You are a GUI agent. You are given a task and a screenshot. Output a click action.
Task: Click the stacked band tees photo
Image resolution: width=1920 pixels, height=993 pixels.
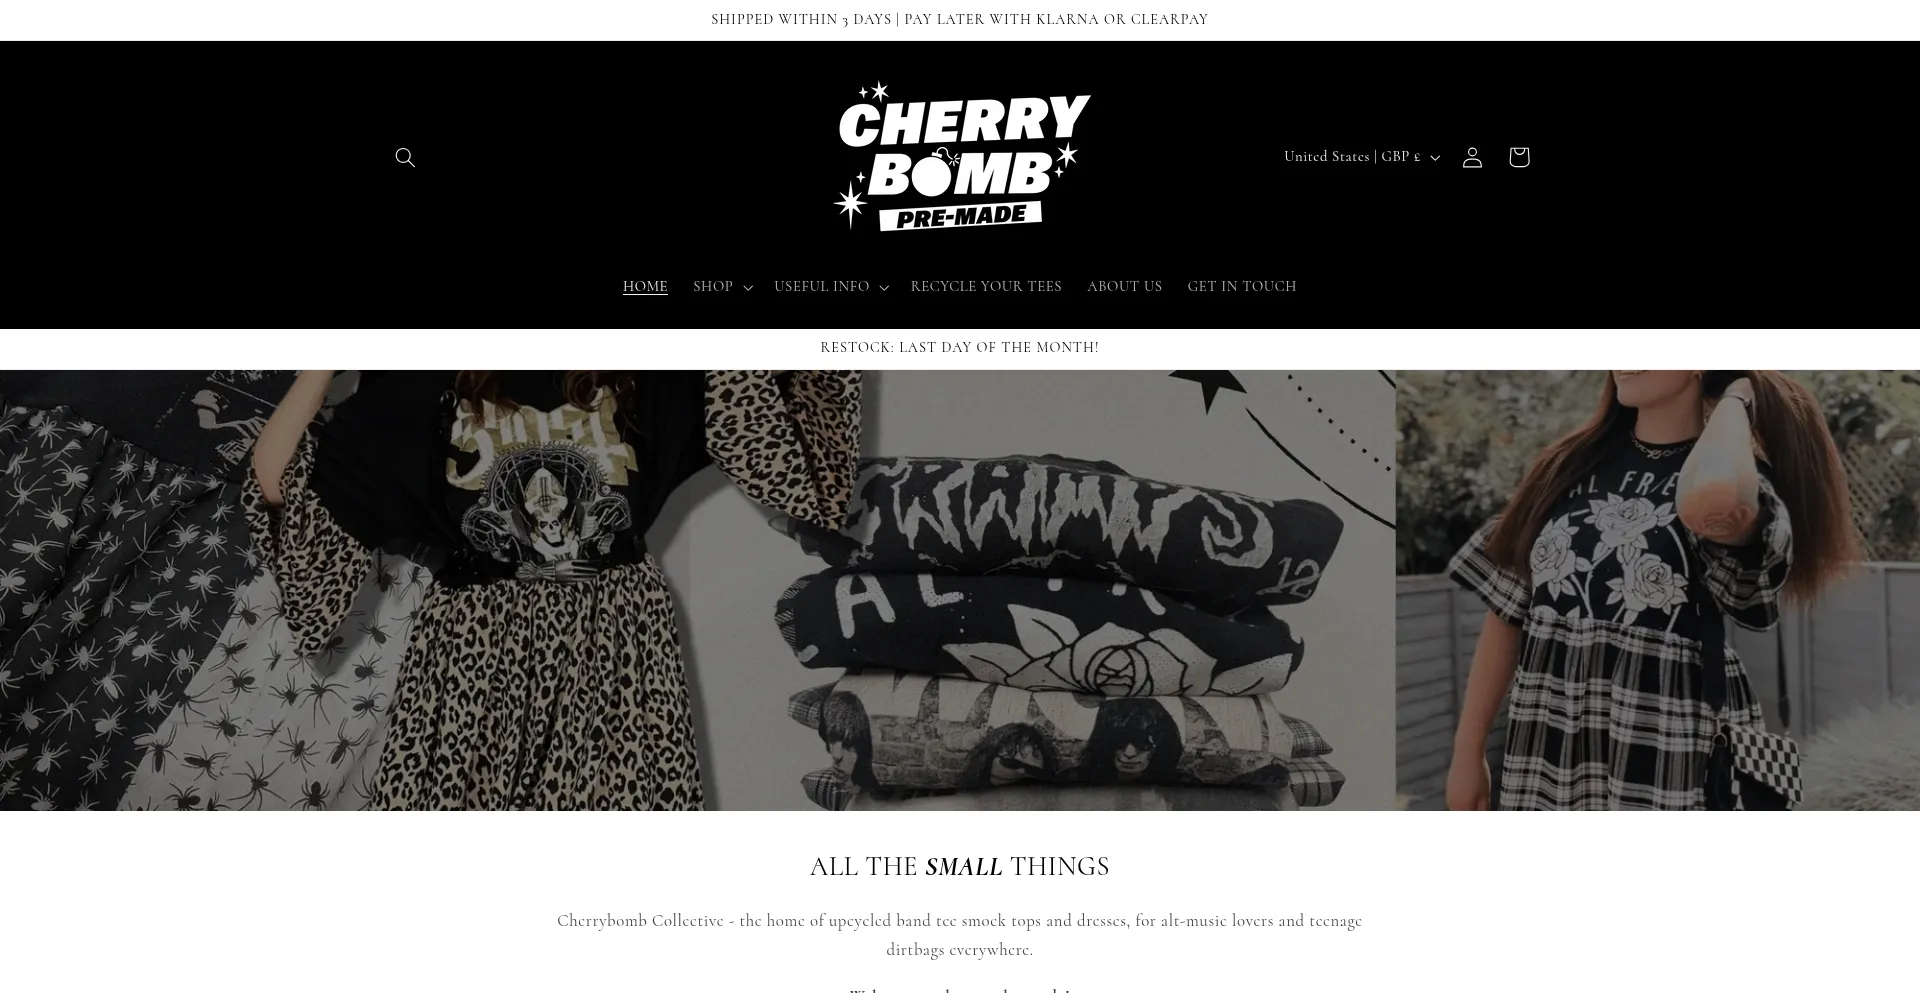coord(1080,600)
